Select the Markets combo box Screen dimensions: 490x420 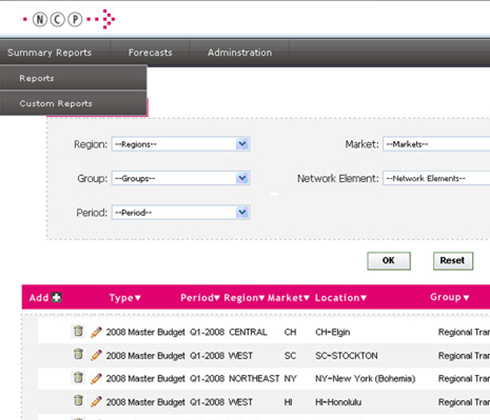pyautogui.click(x=436, y=144)
